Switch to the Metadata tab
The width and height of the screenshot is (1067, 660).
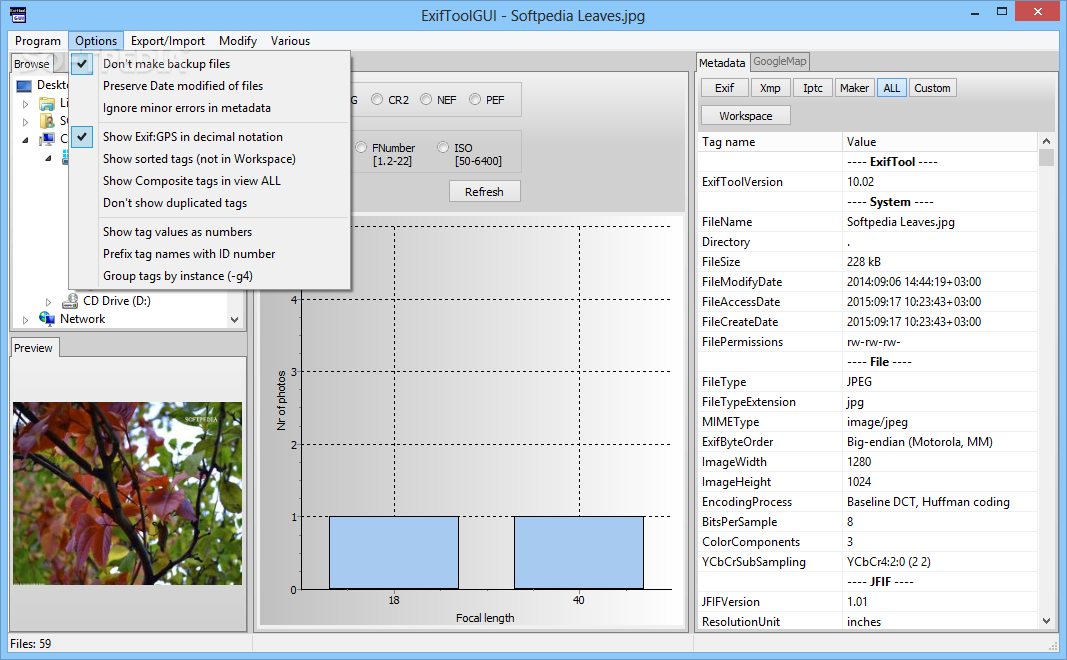[722, 63]
